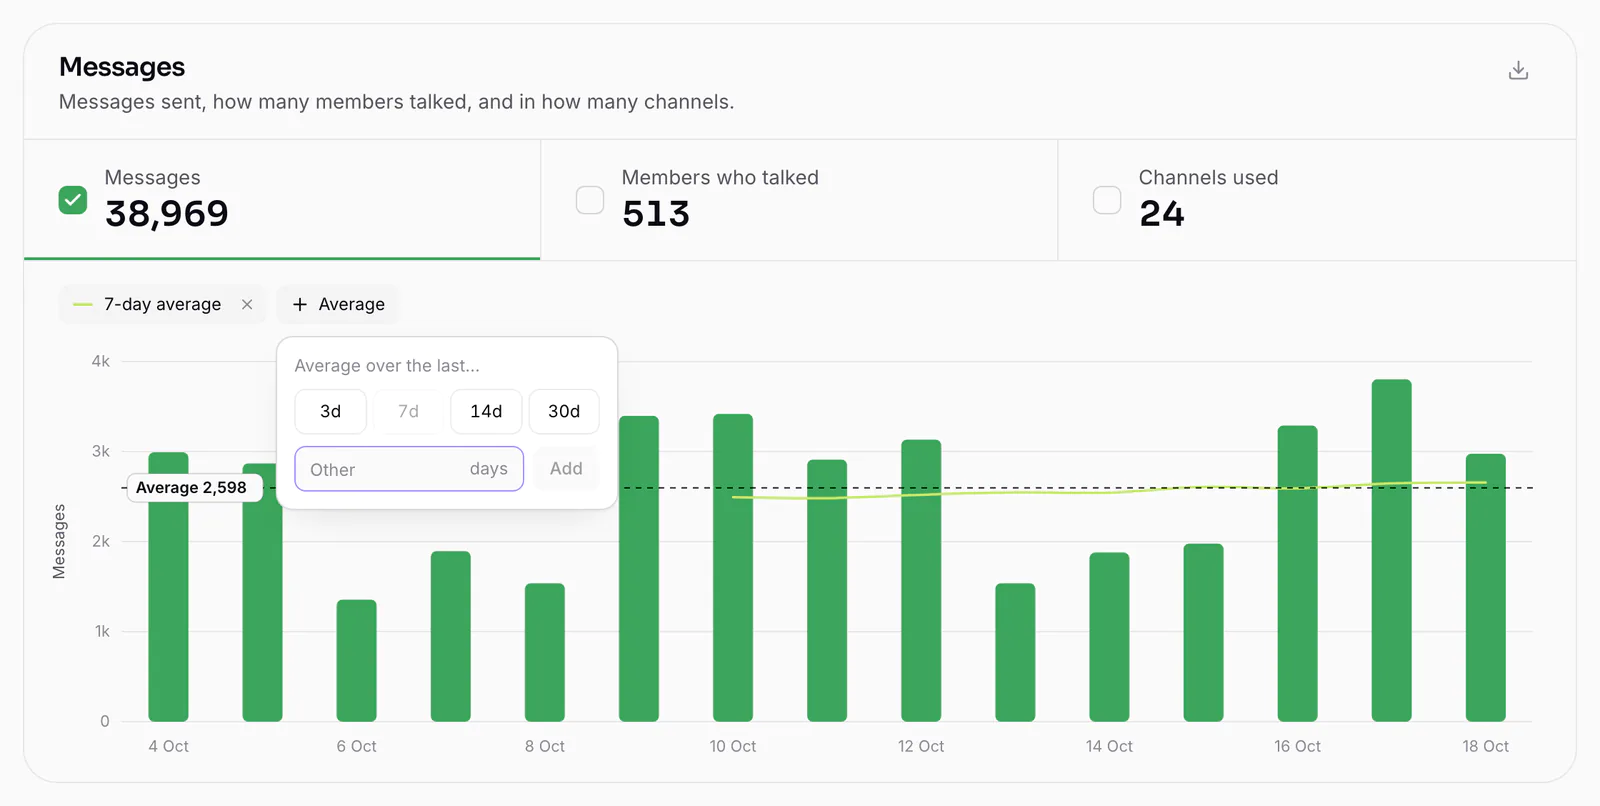This screenshot has width=1600, height=806.
Task: Click the 7-day average legend chip
Action: tap(162, 304)
